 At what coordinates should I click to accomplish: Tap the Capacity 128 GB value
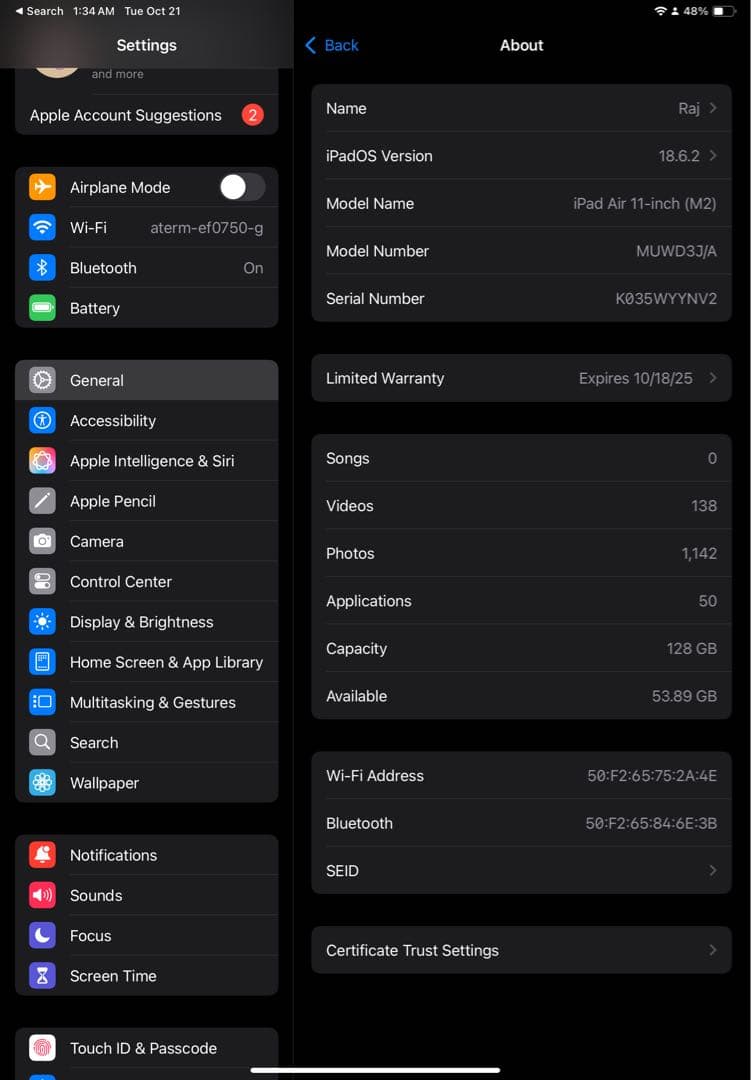coord(692,649)
